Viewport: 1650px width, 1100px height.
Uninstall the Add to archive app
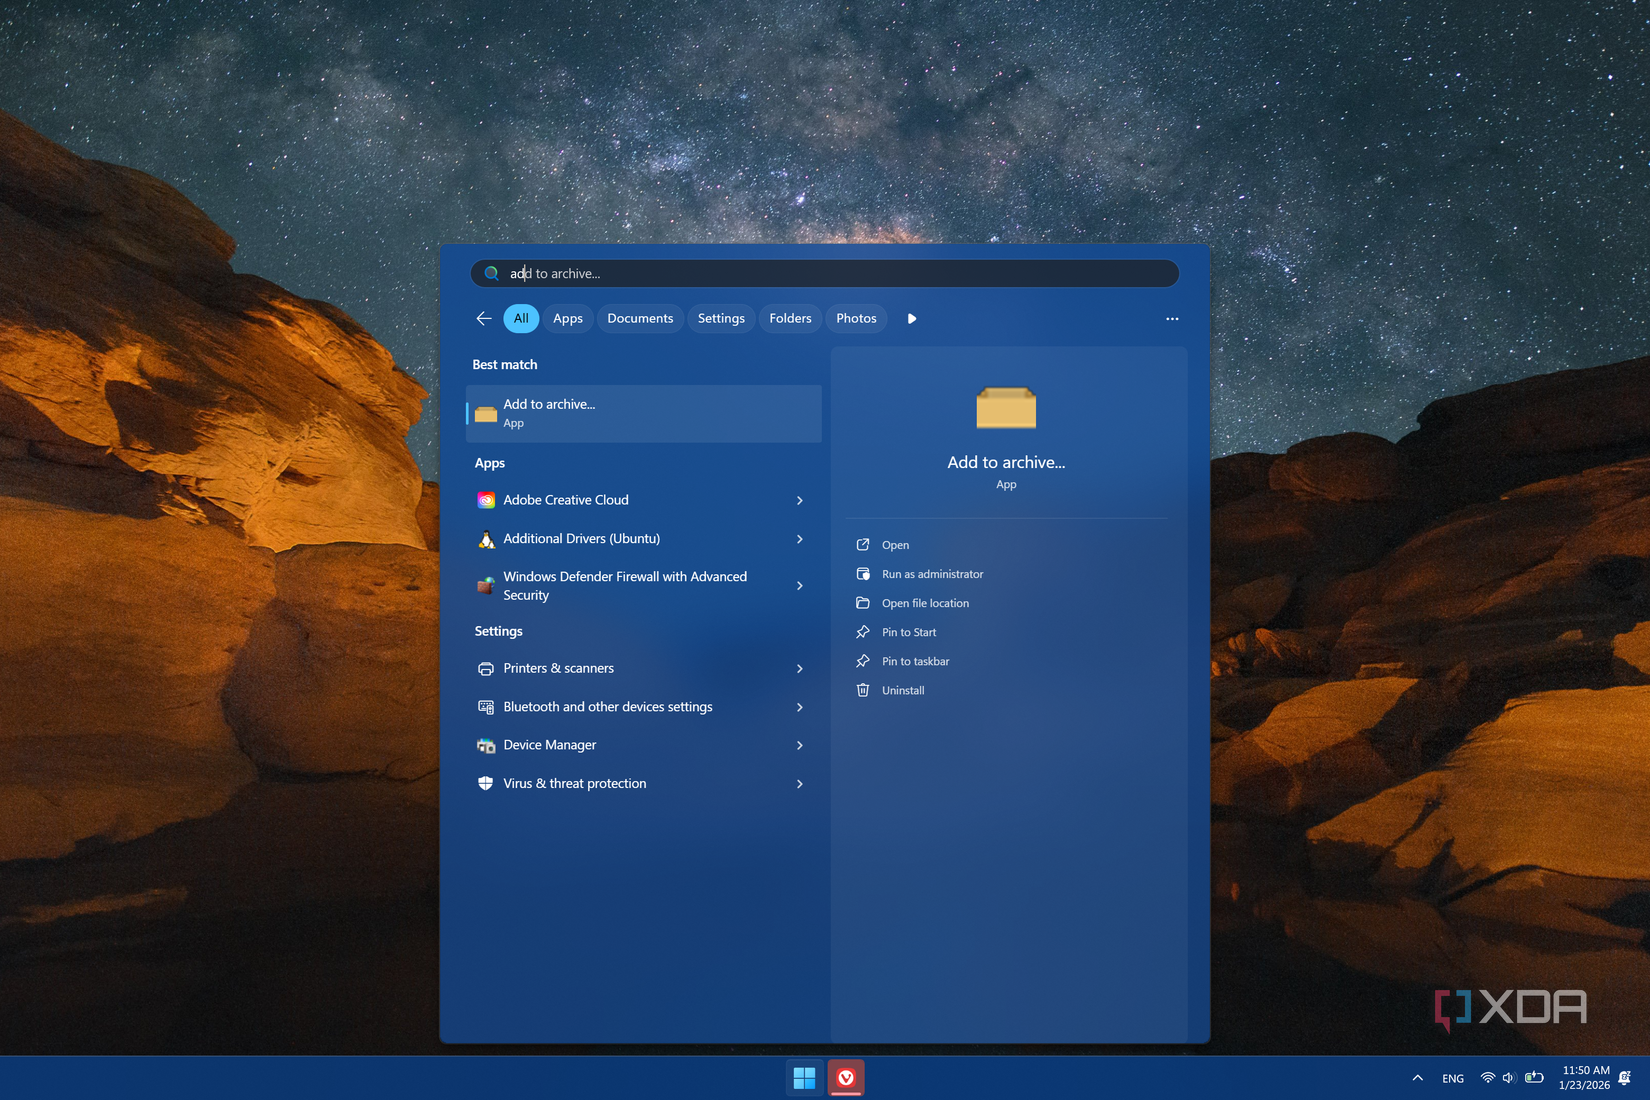903,690
